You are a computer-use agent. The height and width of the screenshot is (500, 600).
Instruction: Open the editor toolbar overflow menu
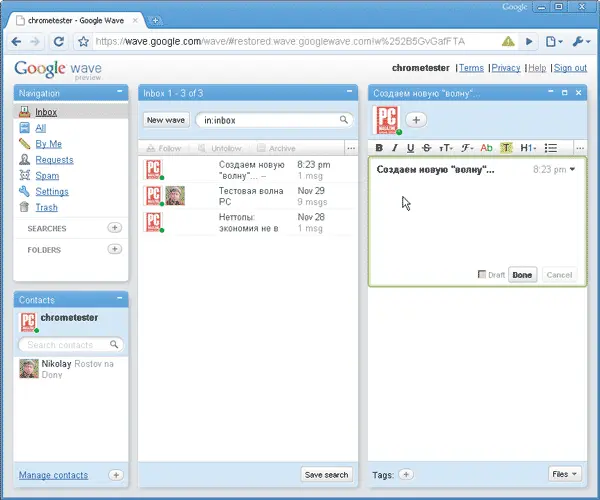580,148
